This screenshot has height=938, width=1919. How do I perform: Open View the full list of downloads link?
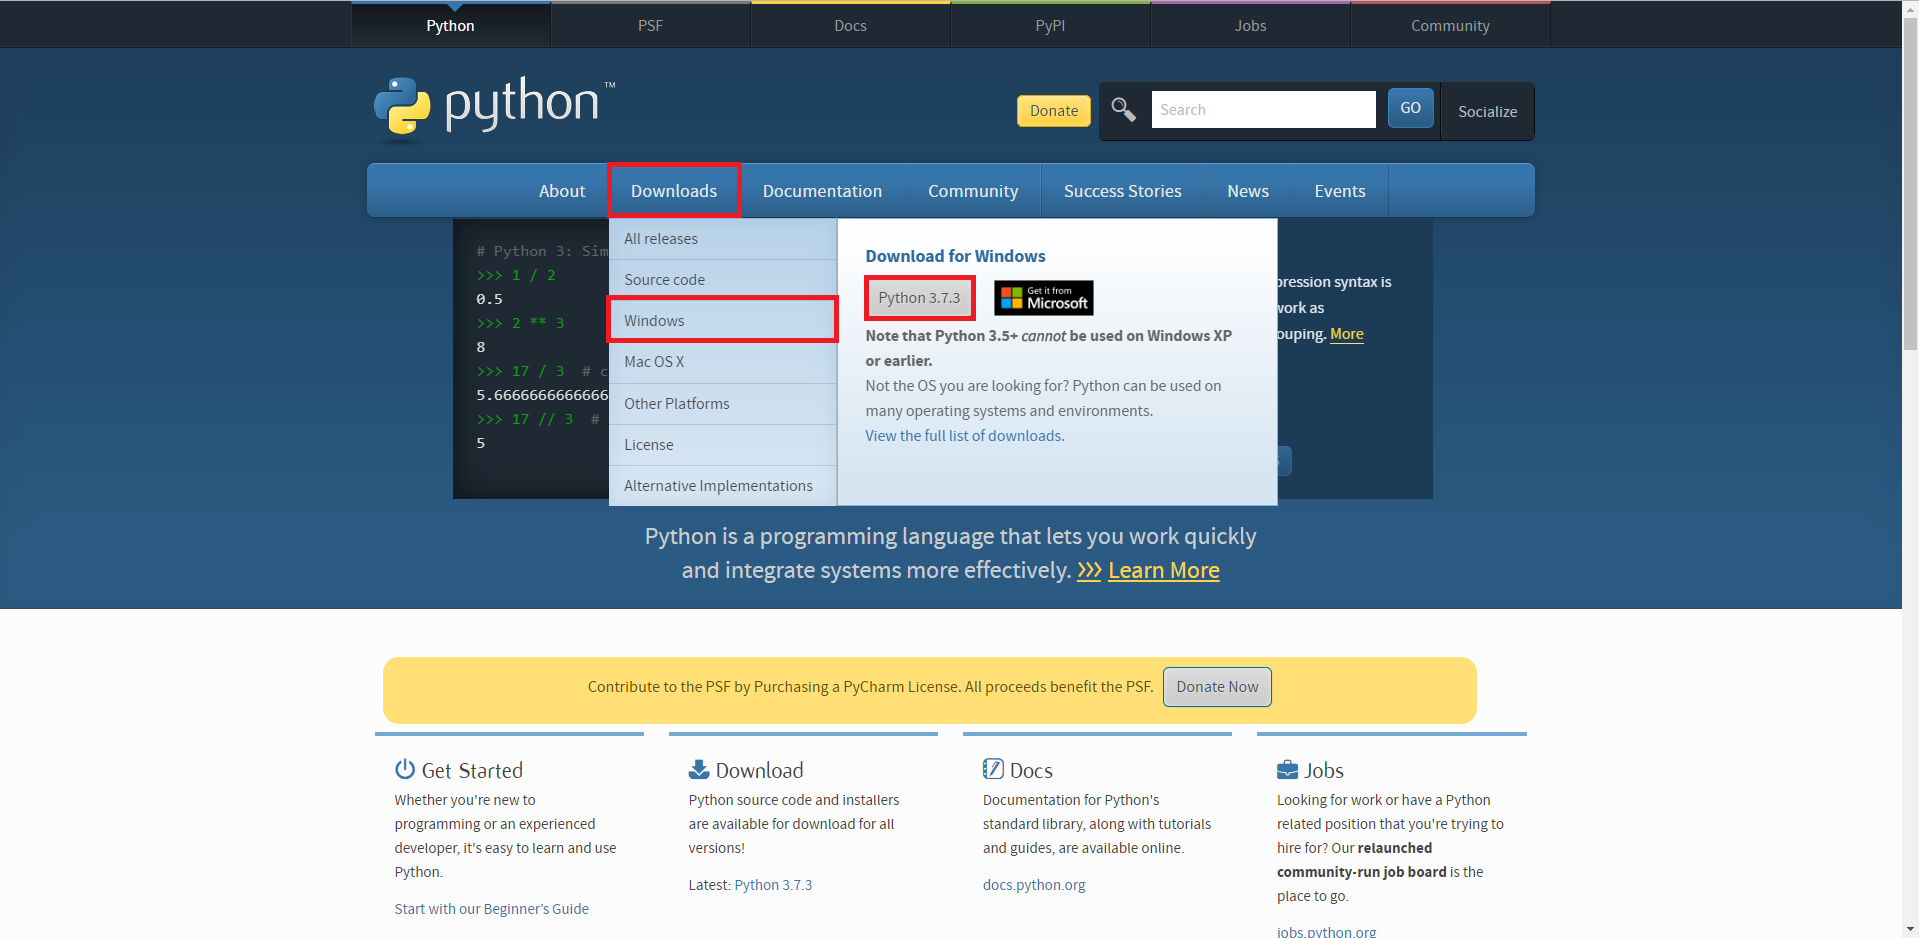click(964, 436)
